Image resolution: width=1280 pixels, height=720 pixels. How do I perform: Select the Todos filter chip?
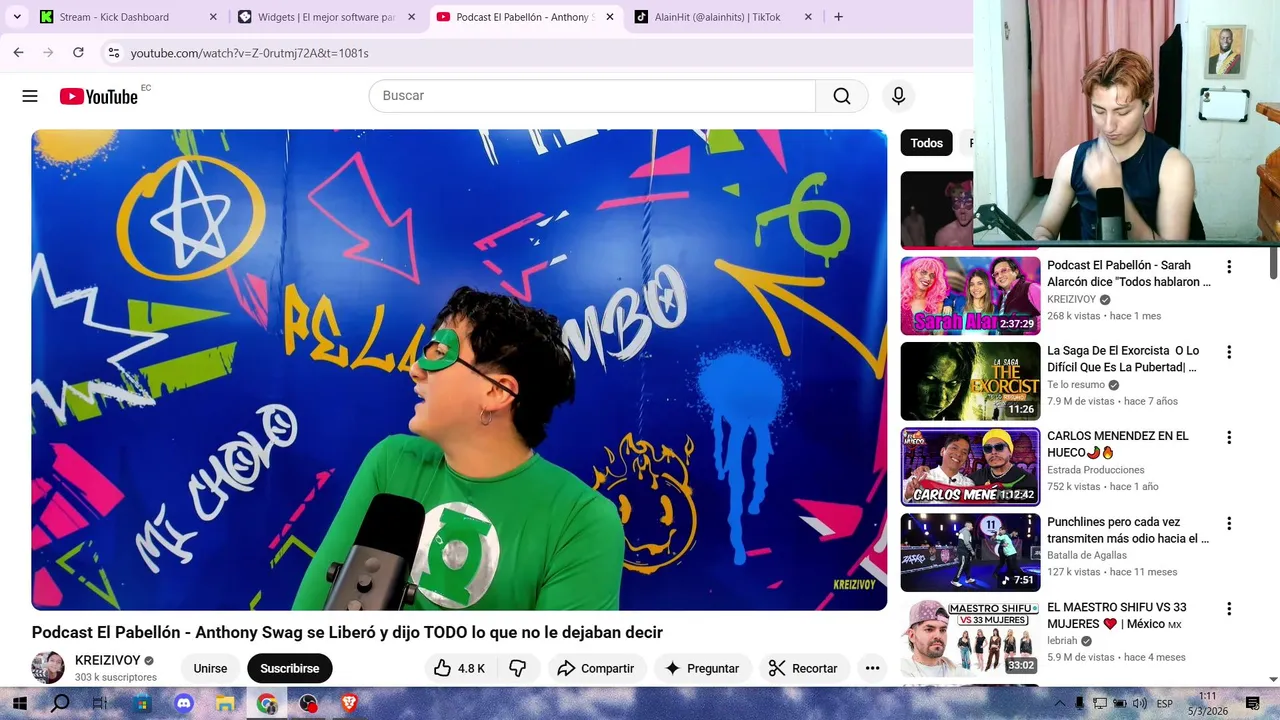[926, 143]
